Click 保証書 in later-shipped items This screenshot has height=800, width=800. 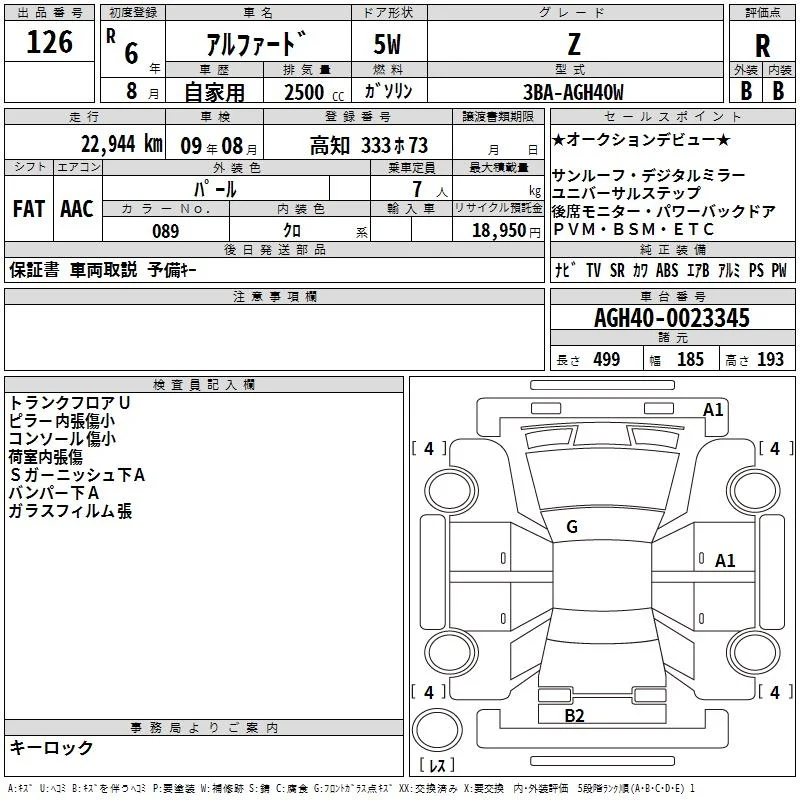pos(34,269)
